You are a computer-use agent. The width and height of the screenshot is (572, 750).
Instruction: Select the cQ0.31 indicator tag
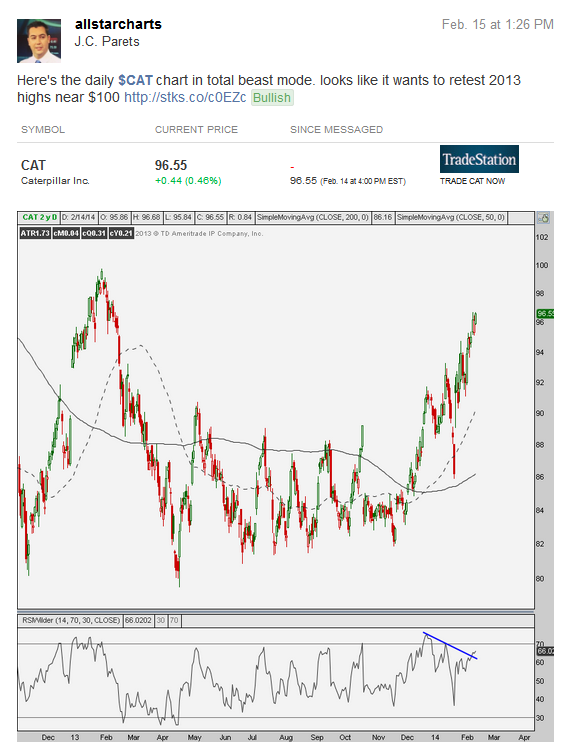pos(94,233)
